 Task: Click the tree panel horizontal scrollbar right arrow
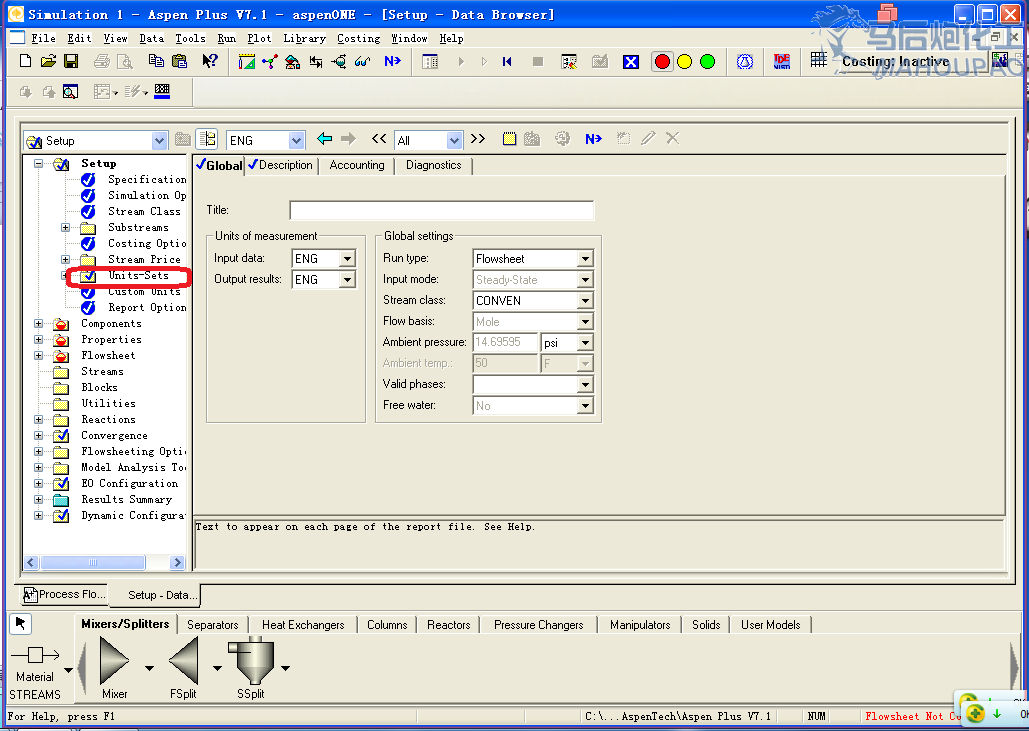click(x=177, y=562)
